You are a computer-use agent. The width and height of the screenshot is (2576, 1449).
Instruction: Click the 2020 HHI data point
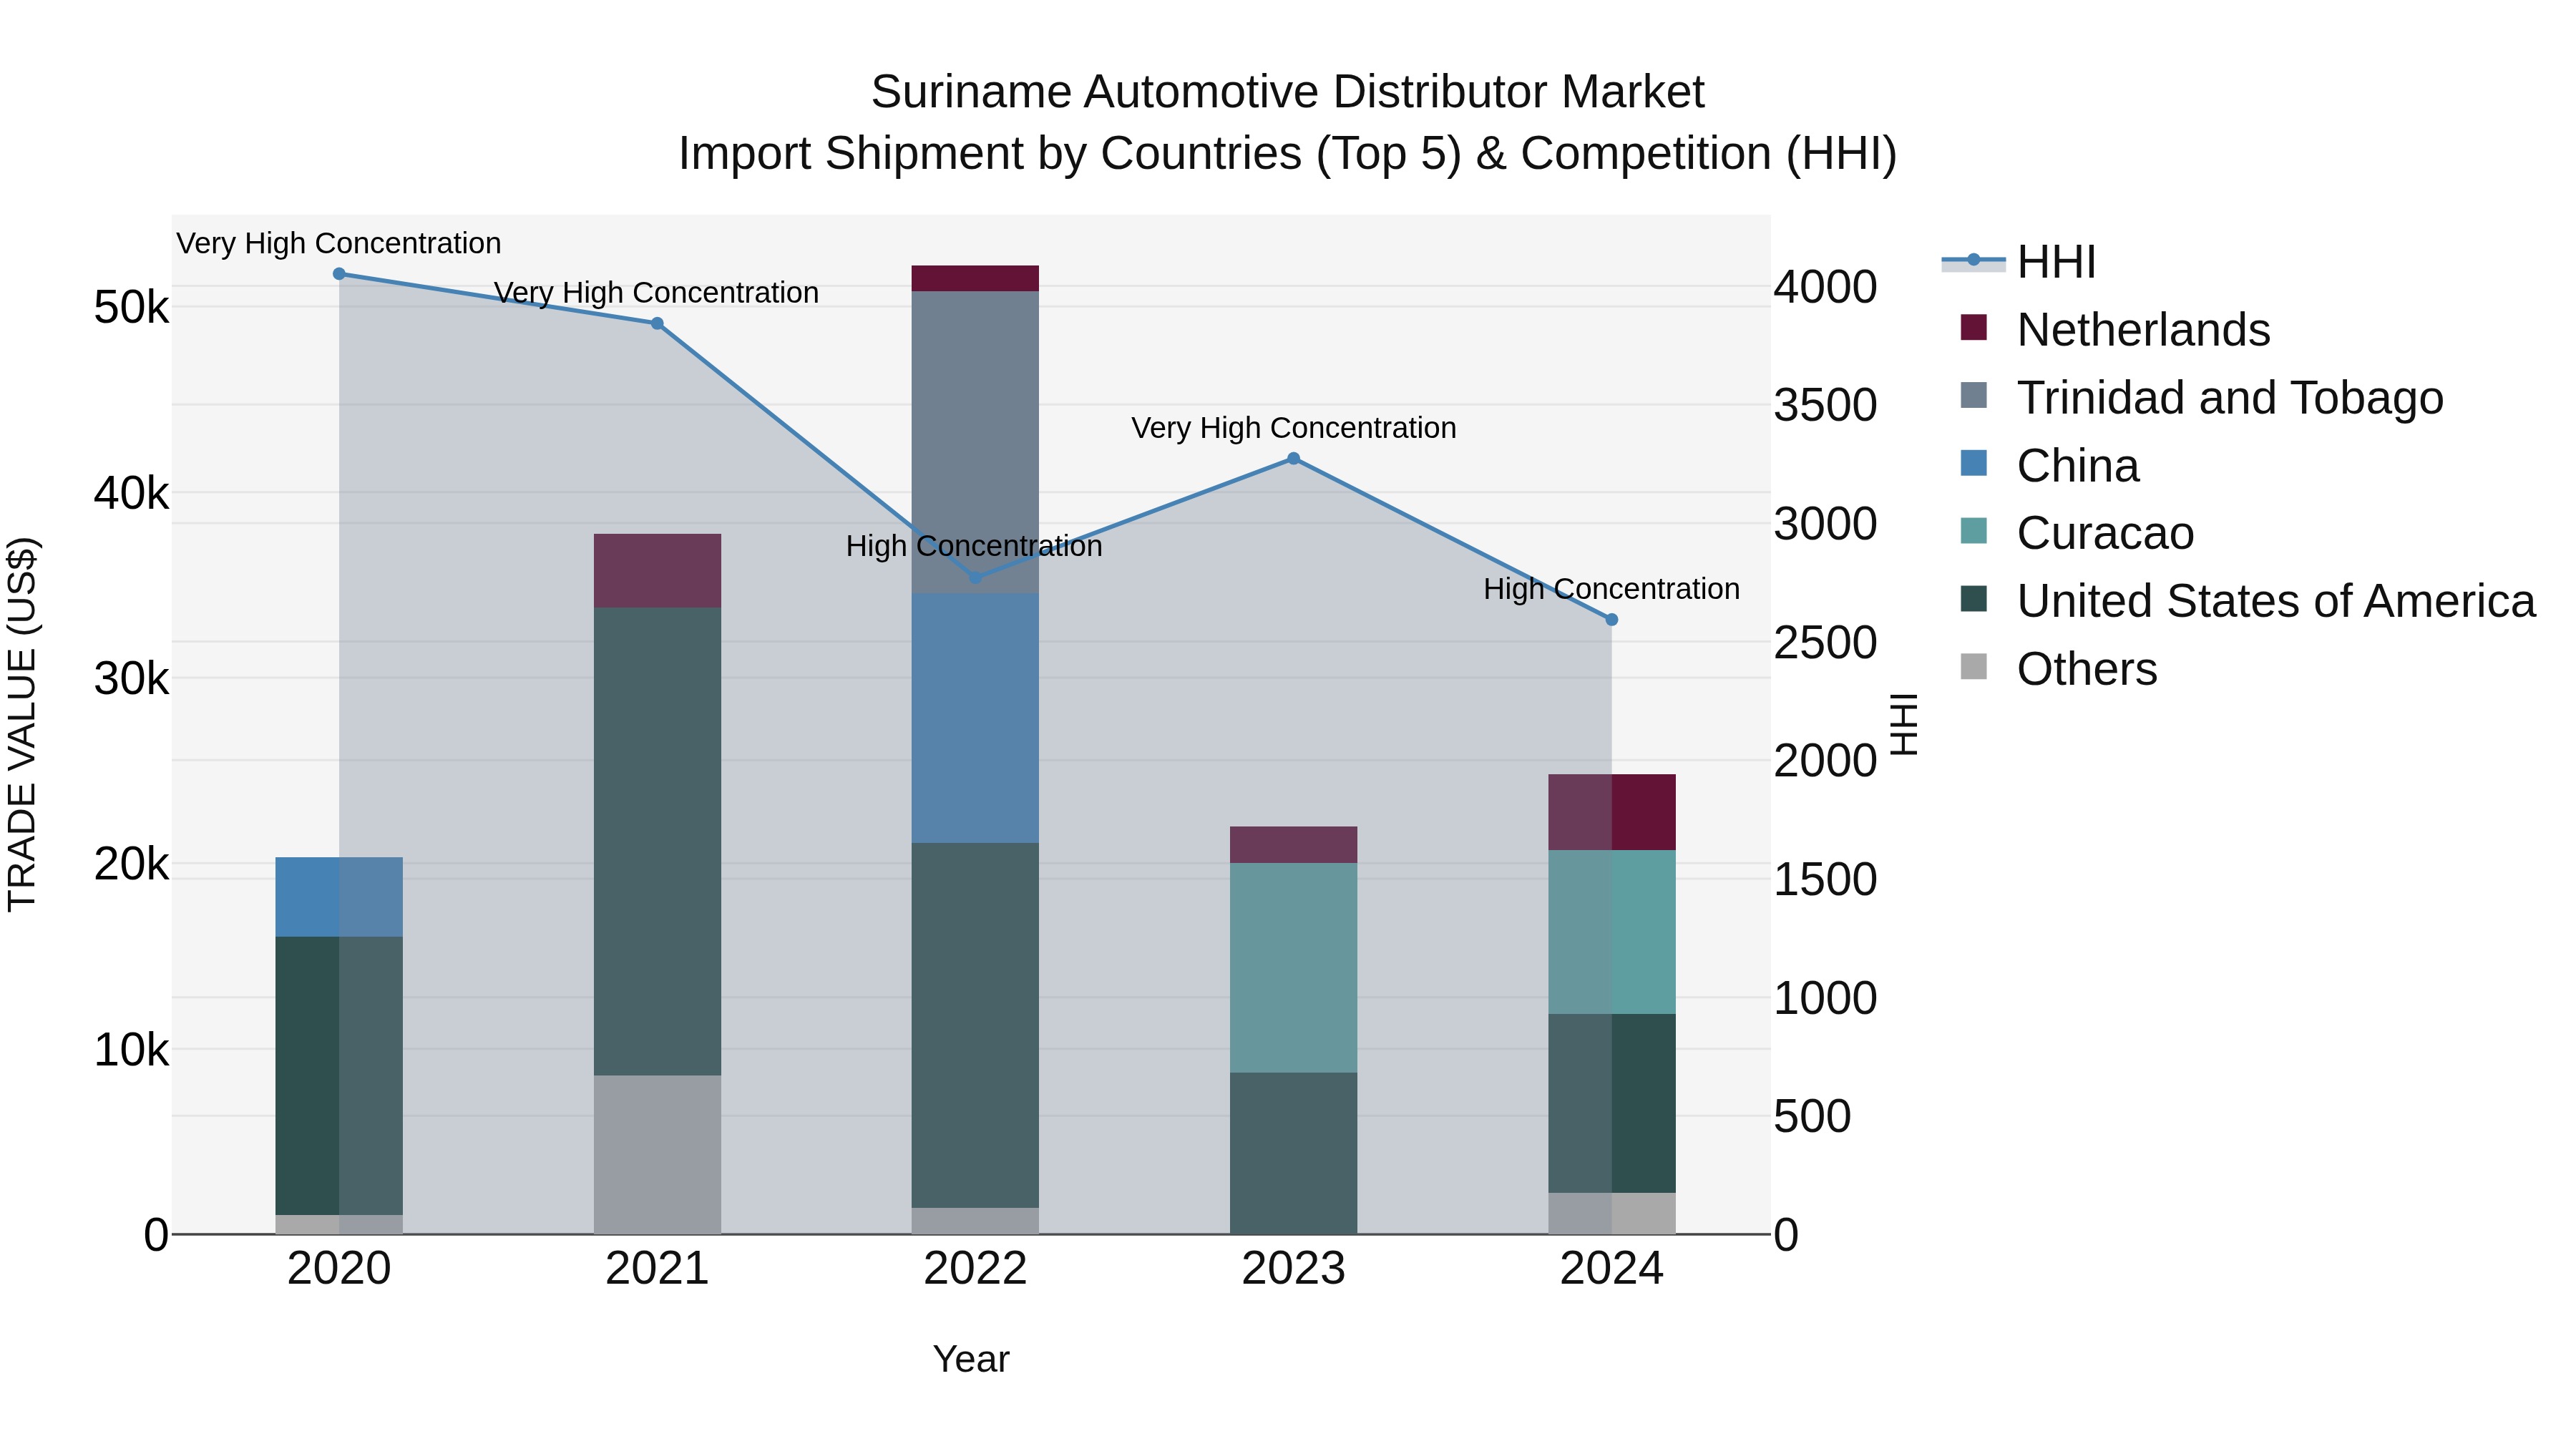(x=339, y=274)
